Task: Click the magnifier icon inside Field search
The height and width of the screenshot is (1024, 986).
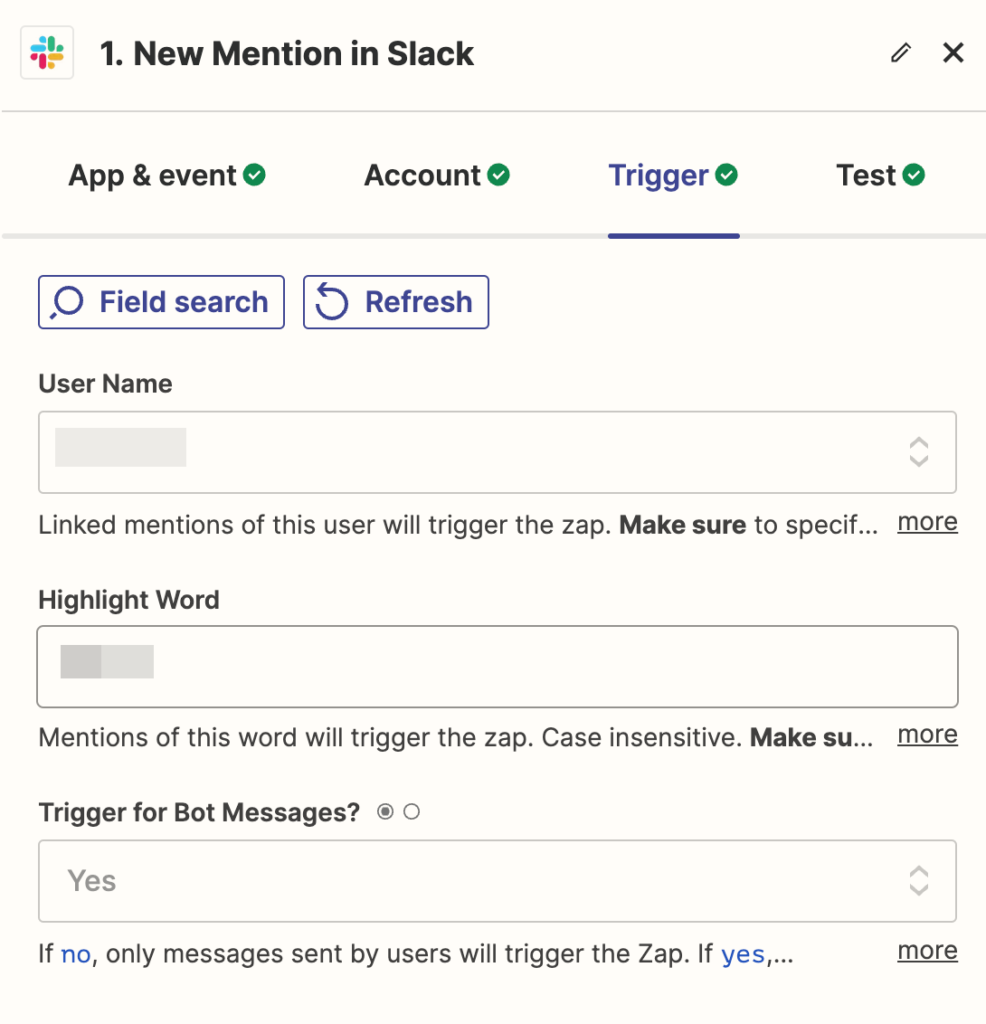Action: 65,302
